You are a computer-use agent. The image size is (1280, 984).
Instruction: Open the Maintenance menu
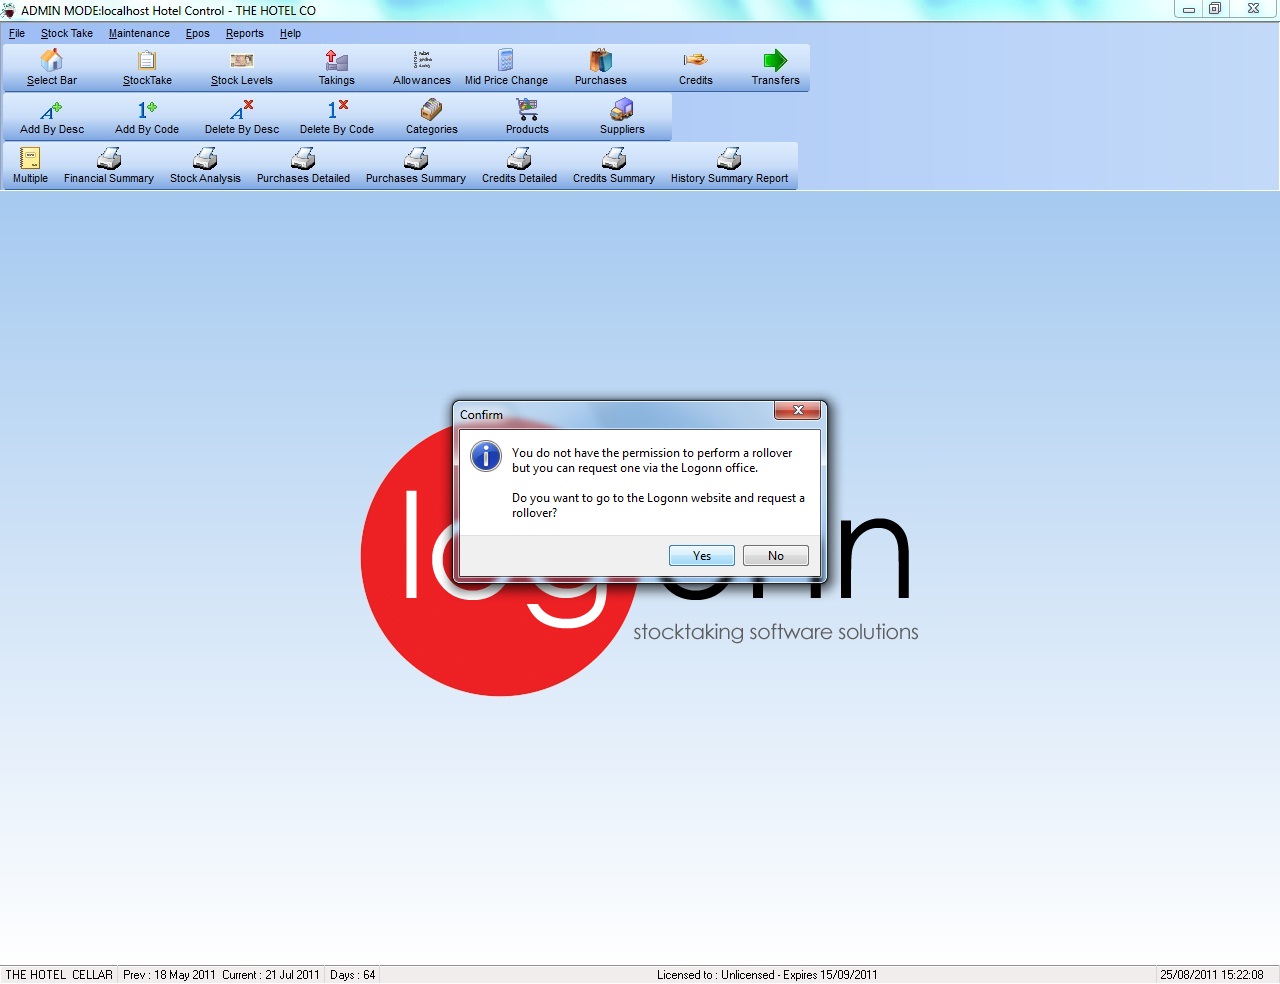pos(139,33)
